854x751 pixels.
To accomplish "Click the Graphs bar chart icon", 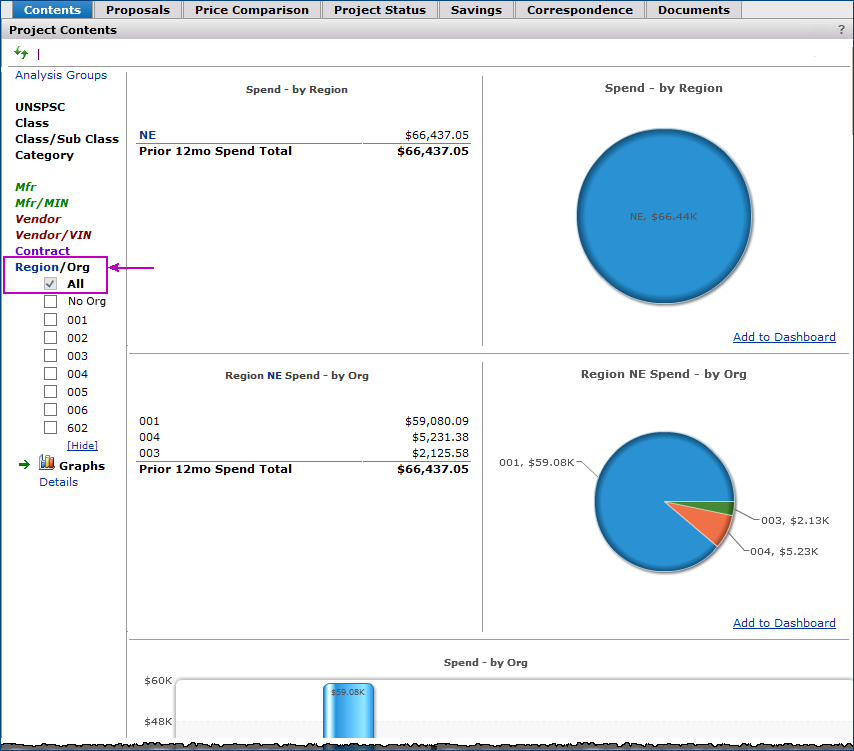I will coord(46,463).
